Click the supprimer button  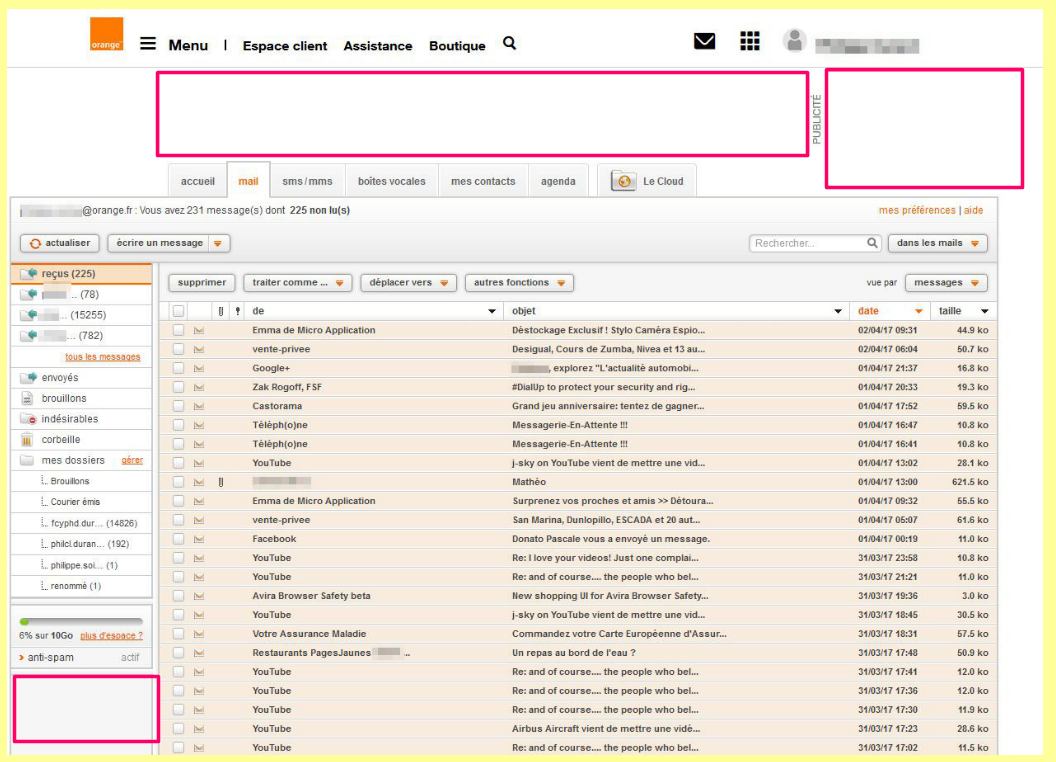pos(201,282)
